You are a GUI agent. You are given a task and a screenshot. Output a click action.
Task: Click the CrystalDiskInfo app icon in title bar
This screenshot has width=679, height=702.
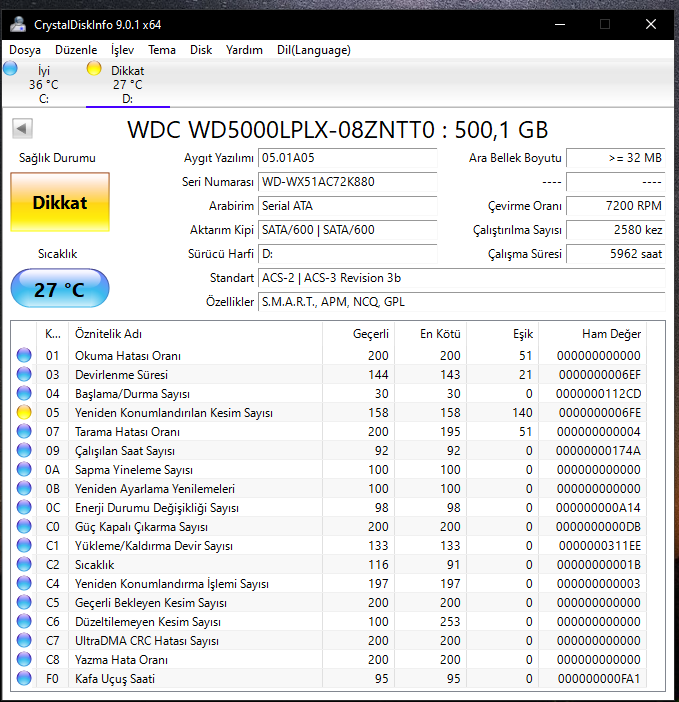(x=18, y=25)
